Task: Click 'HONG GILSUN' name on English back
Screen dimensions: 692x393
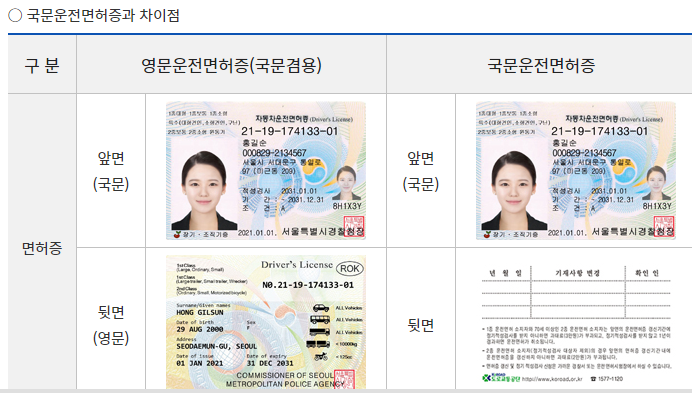Action: 199,312
